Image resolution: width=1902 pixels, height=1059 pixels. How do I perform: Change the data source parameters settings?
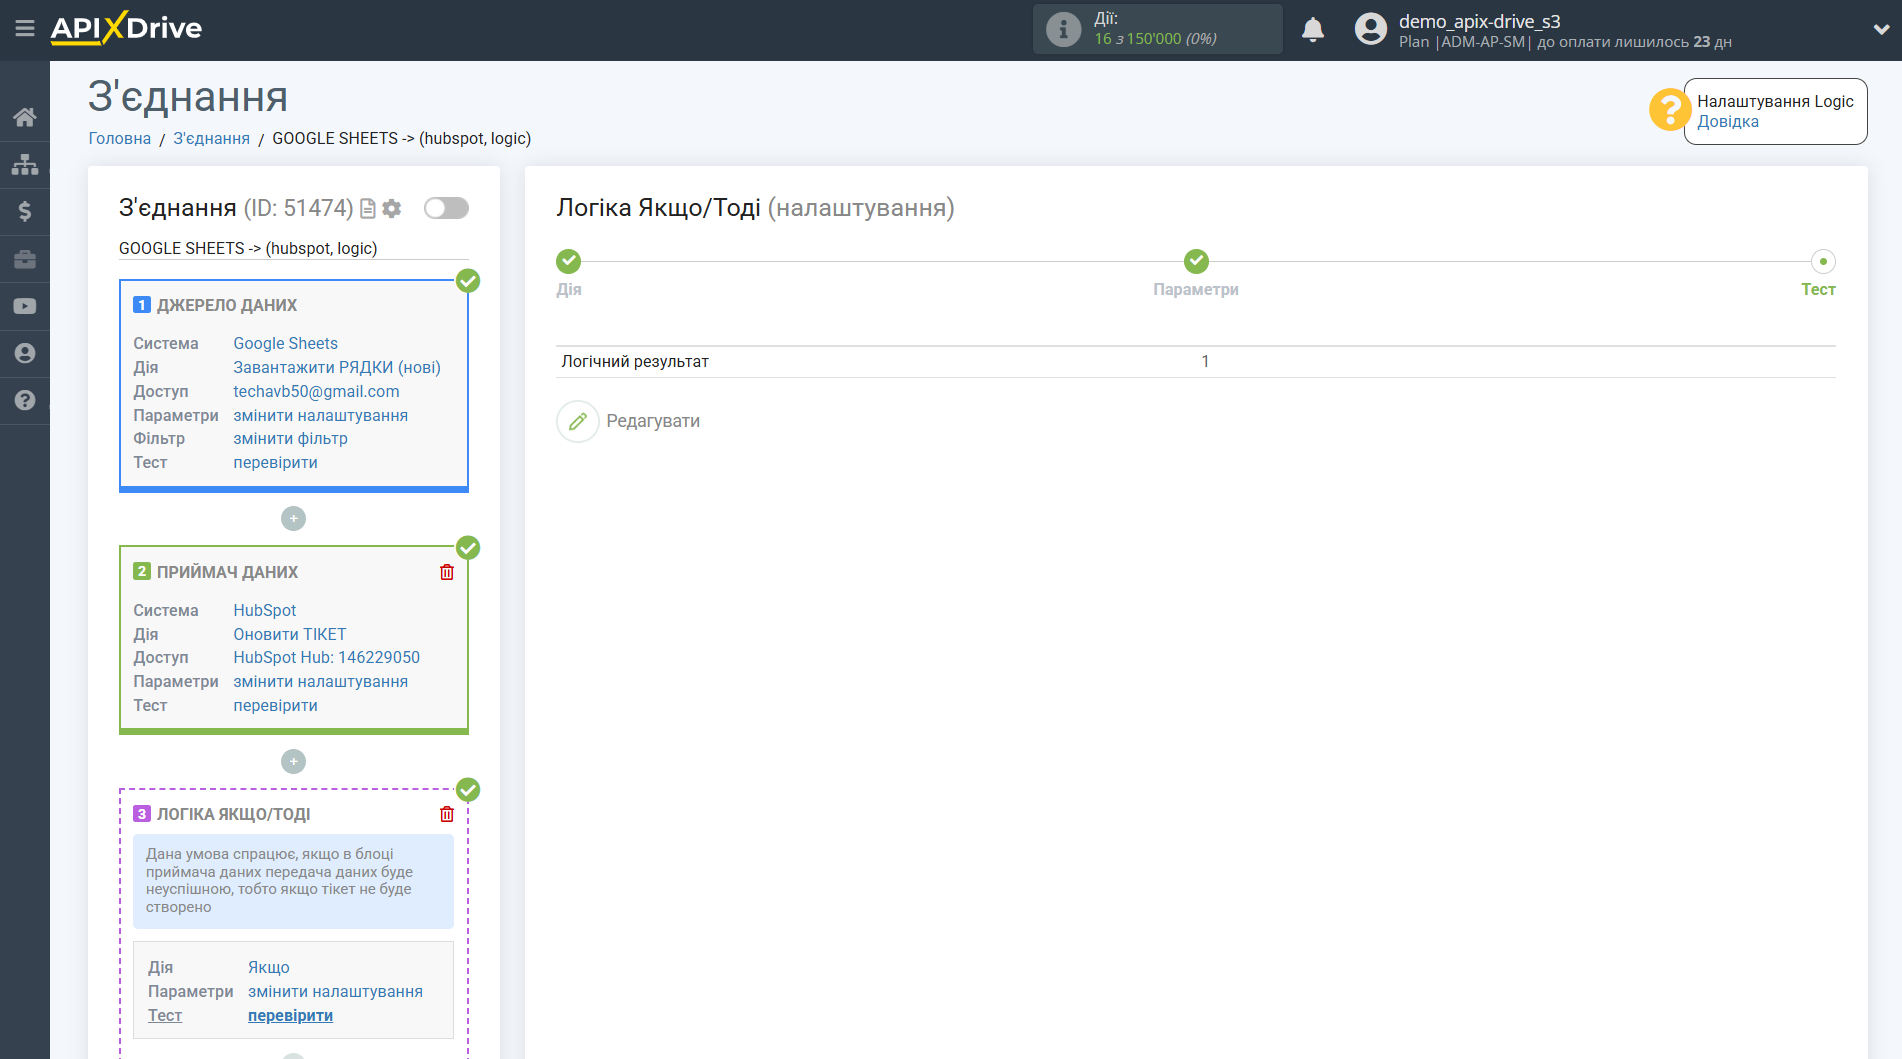[320, 415]
